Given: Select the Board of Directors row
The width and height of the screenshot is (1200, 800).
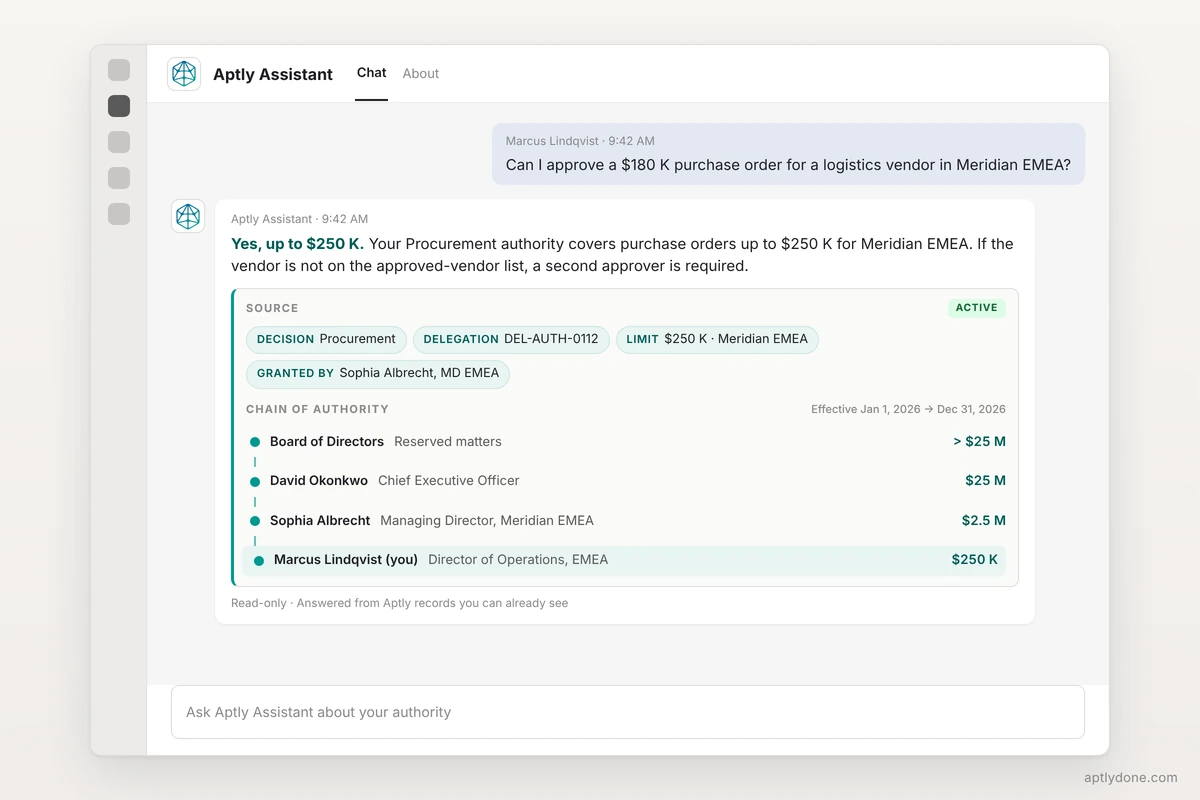Looking at the screenshot, I should point(626,441).
